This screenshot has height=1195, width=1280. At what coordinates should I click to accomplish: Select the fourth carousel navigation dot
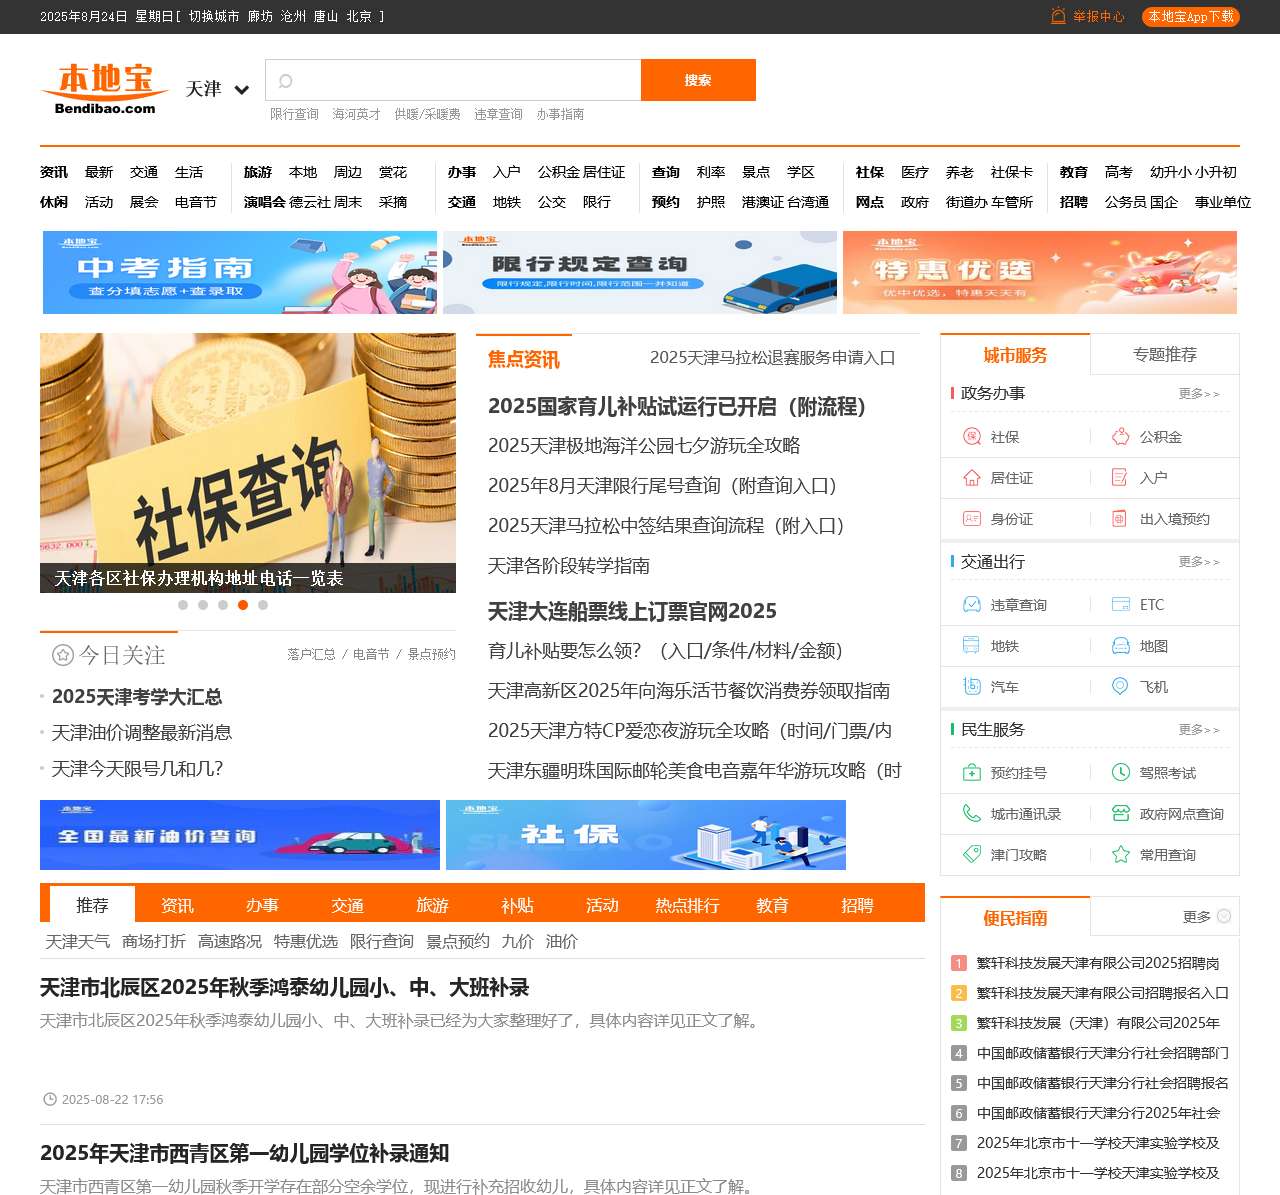point(243,605)
